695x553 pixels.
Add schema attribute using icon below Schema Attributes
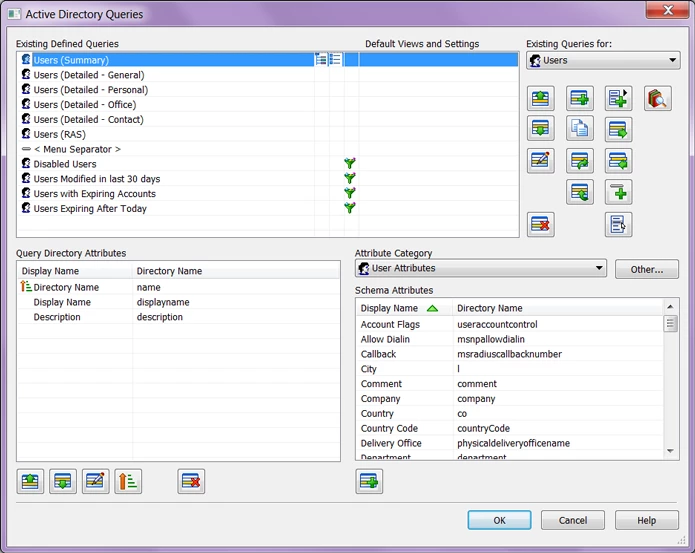[x=369, y=481]
